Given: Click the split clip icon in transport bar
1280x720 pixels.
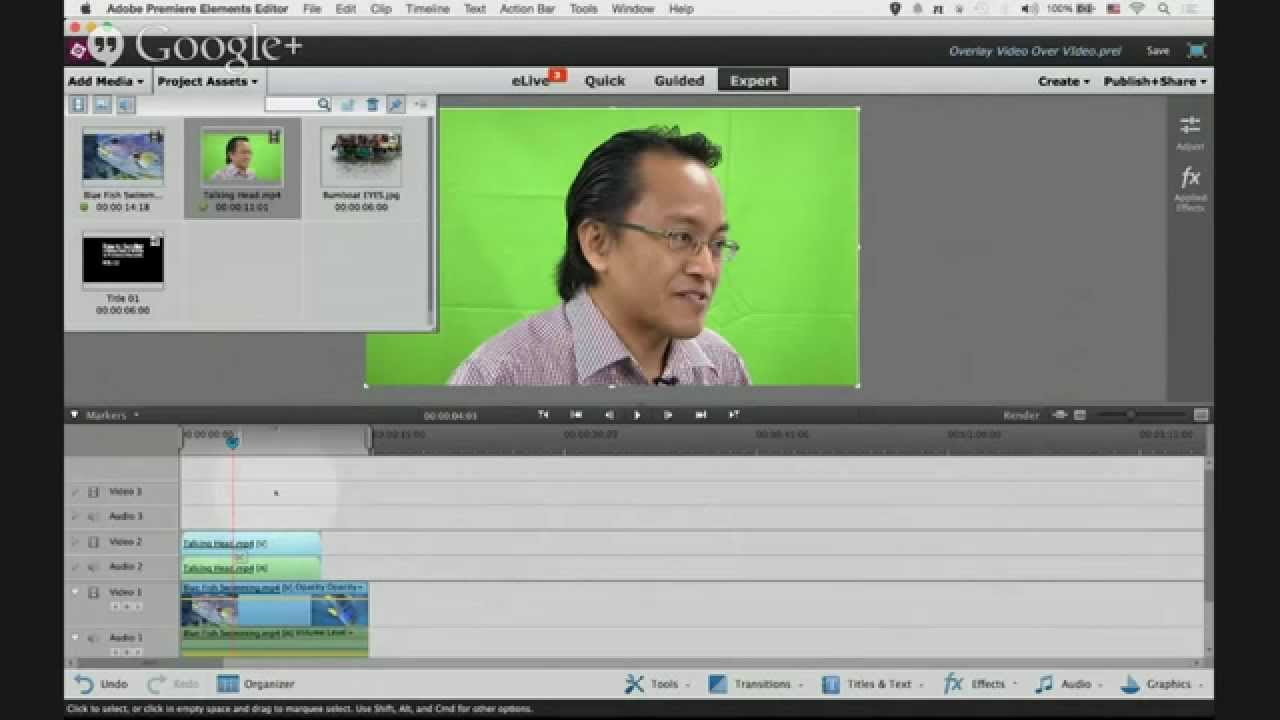Looking at the screenshot, I should (x=543, y=415).
